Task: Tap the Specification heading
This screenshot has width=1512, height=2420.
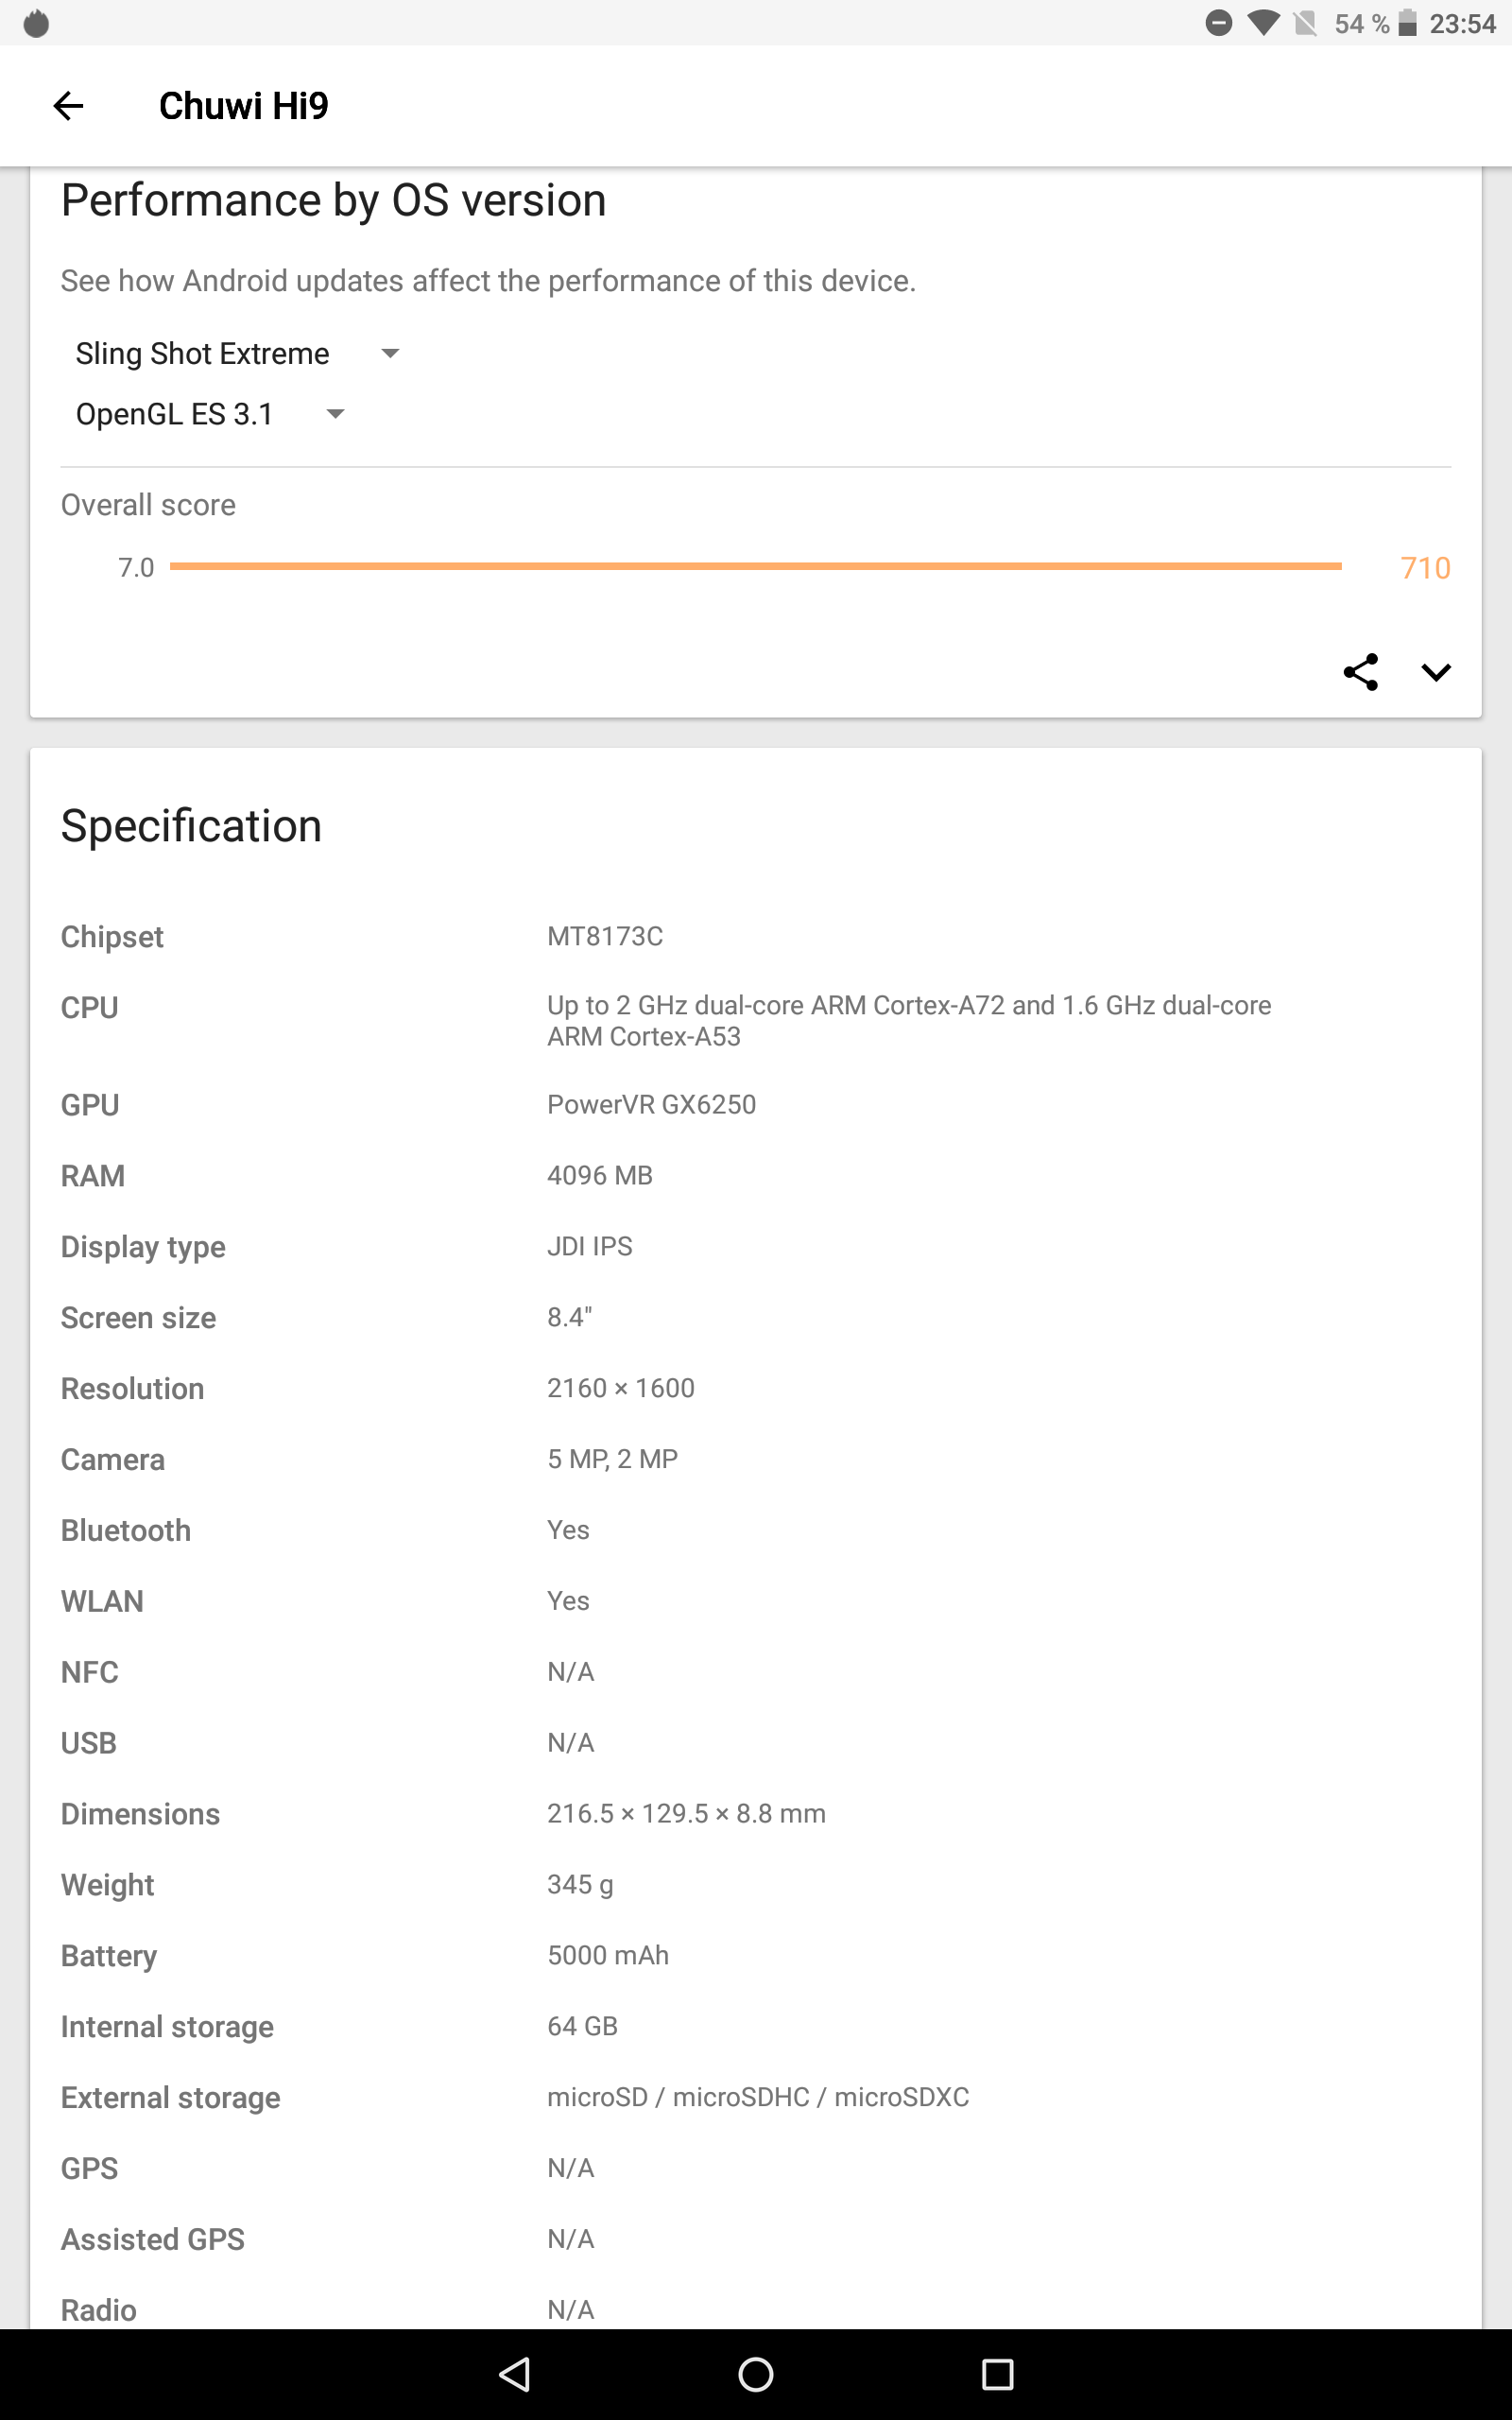Action: tap(191, 826)
